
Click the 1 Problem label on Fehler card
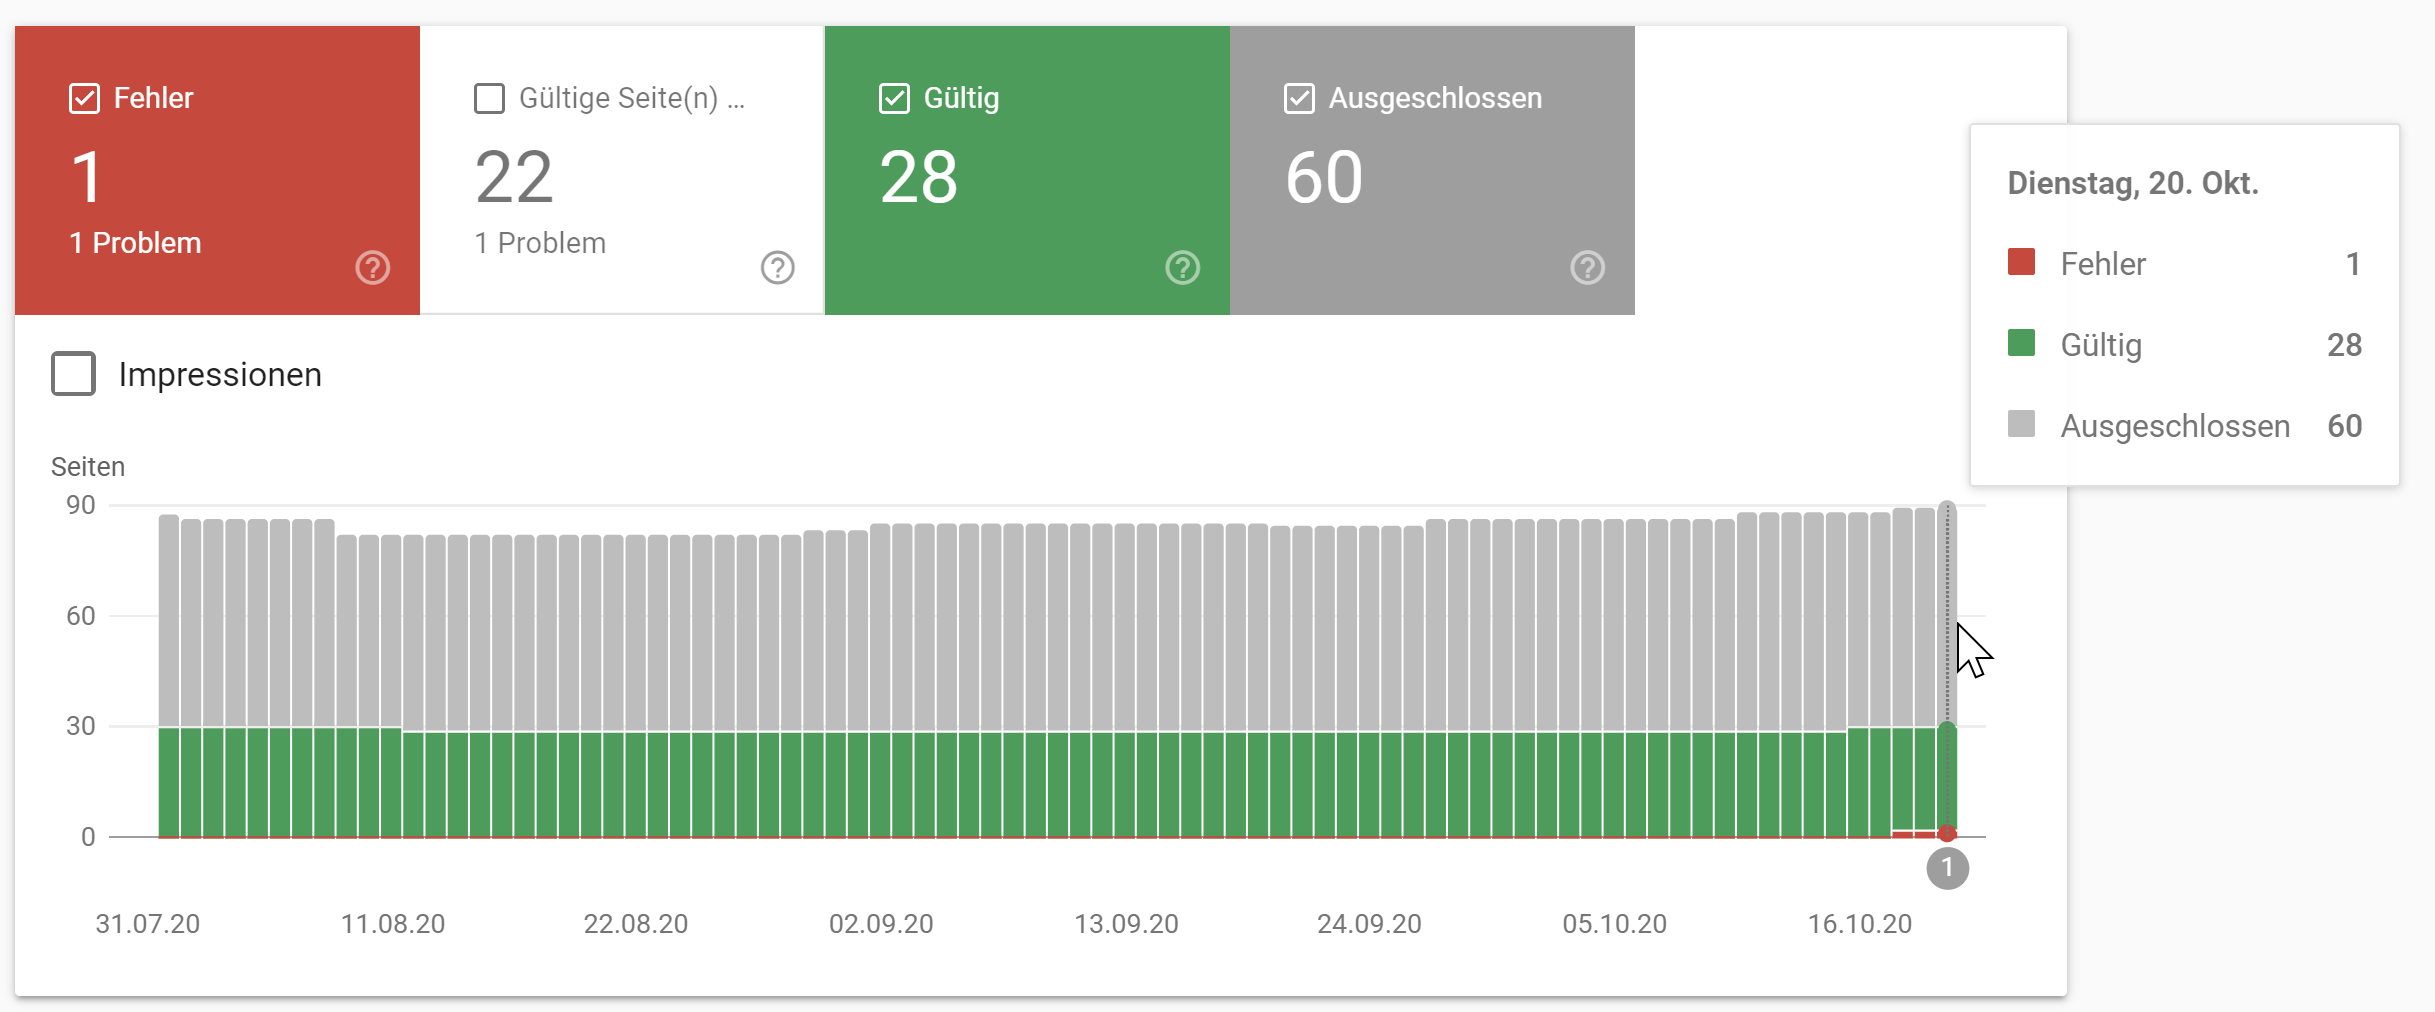(135, 241)
